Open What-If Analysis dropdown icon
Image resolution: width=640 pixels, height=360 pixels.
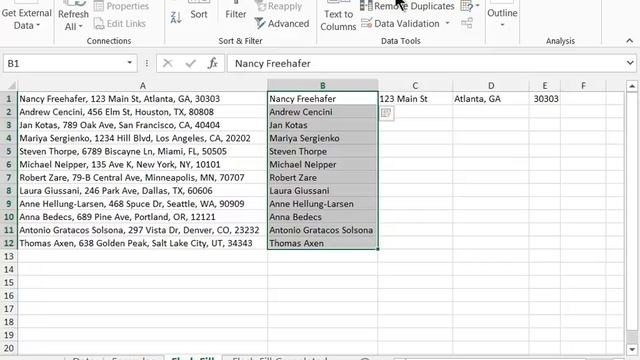click(x=470, y=6)
